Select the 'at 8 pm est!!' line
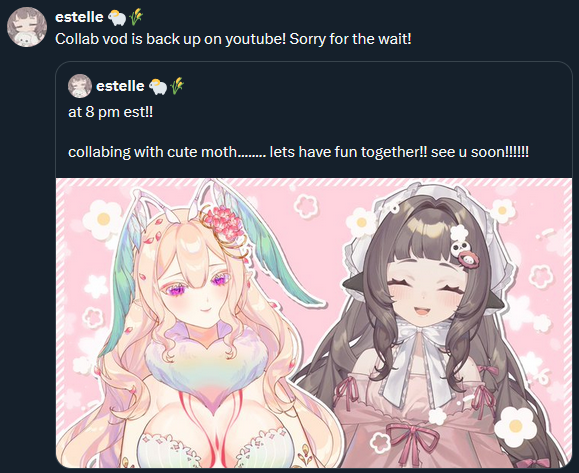This screenshot has height=473, width=579. (110, 112)
